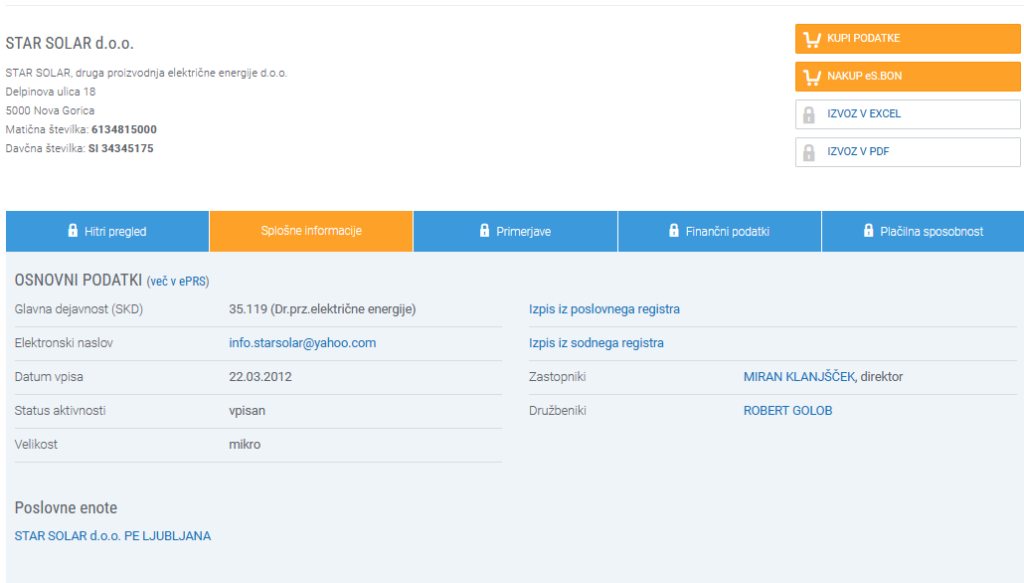
Task: Click the lock icon on IZVOZ V PDF
Action: tap(808, 153)
